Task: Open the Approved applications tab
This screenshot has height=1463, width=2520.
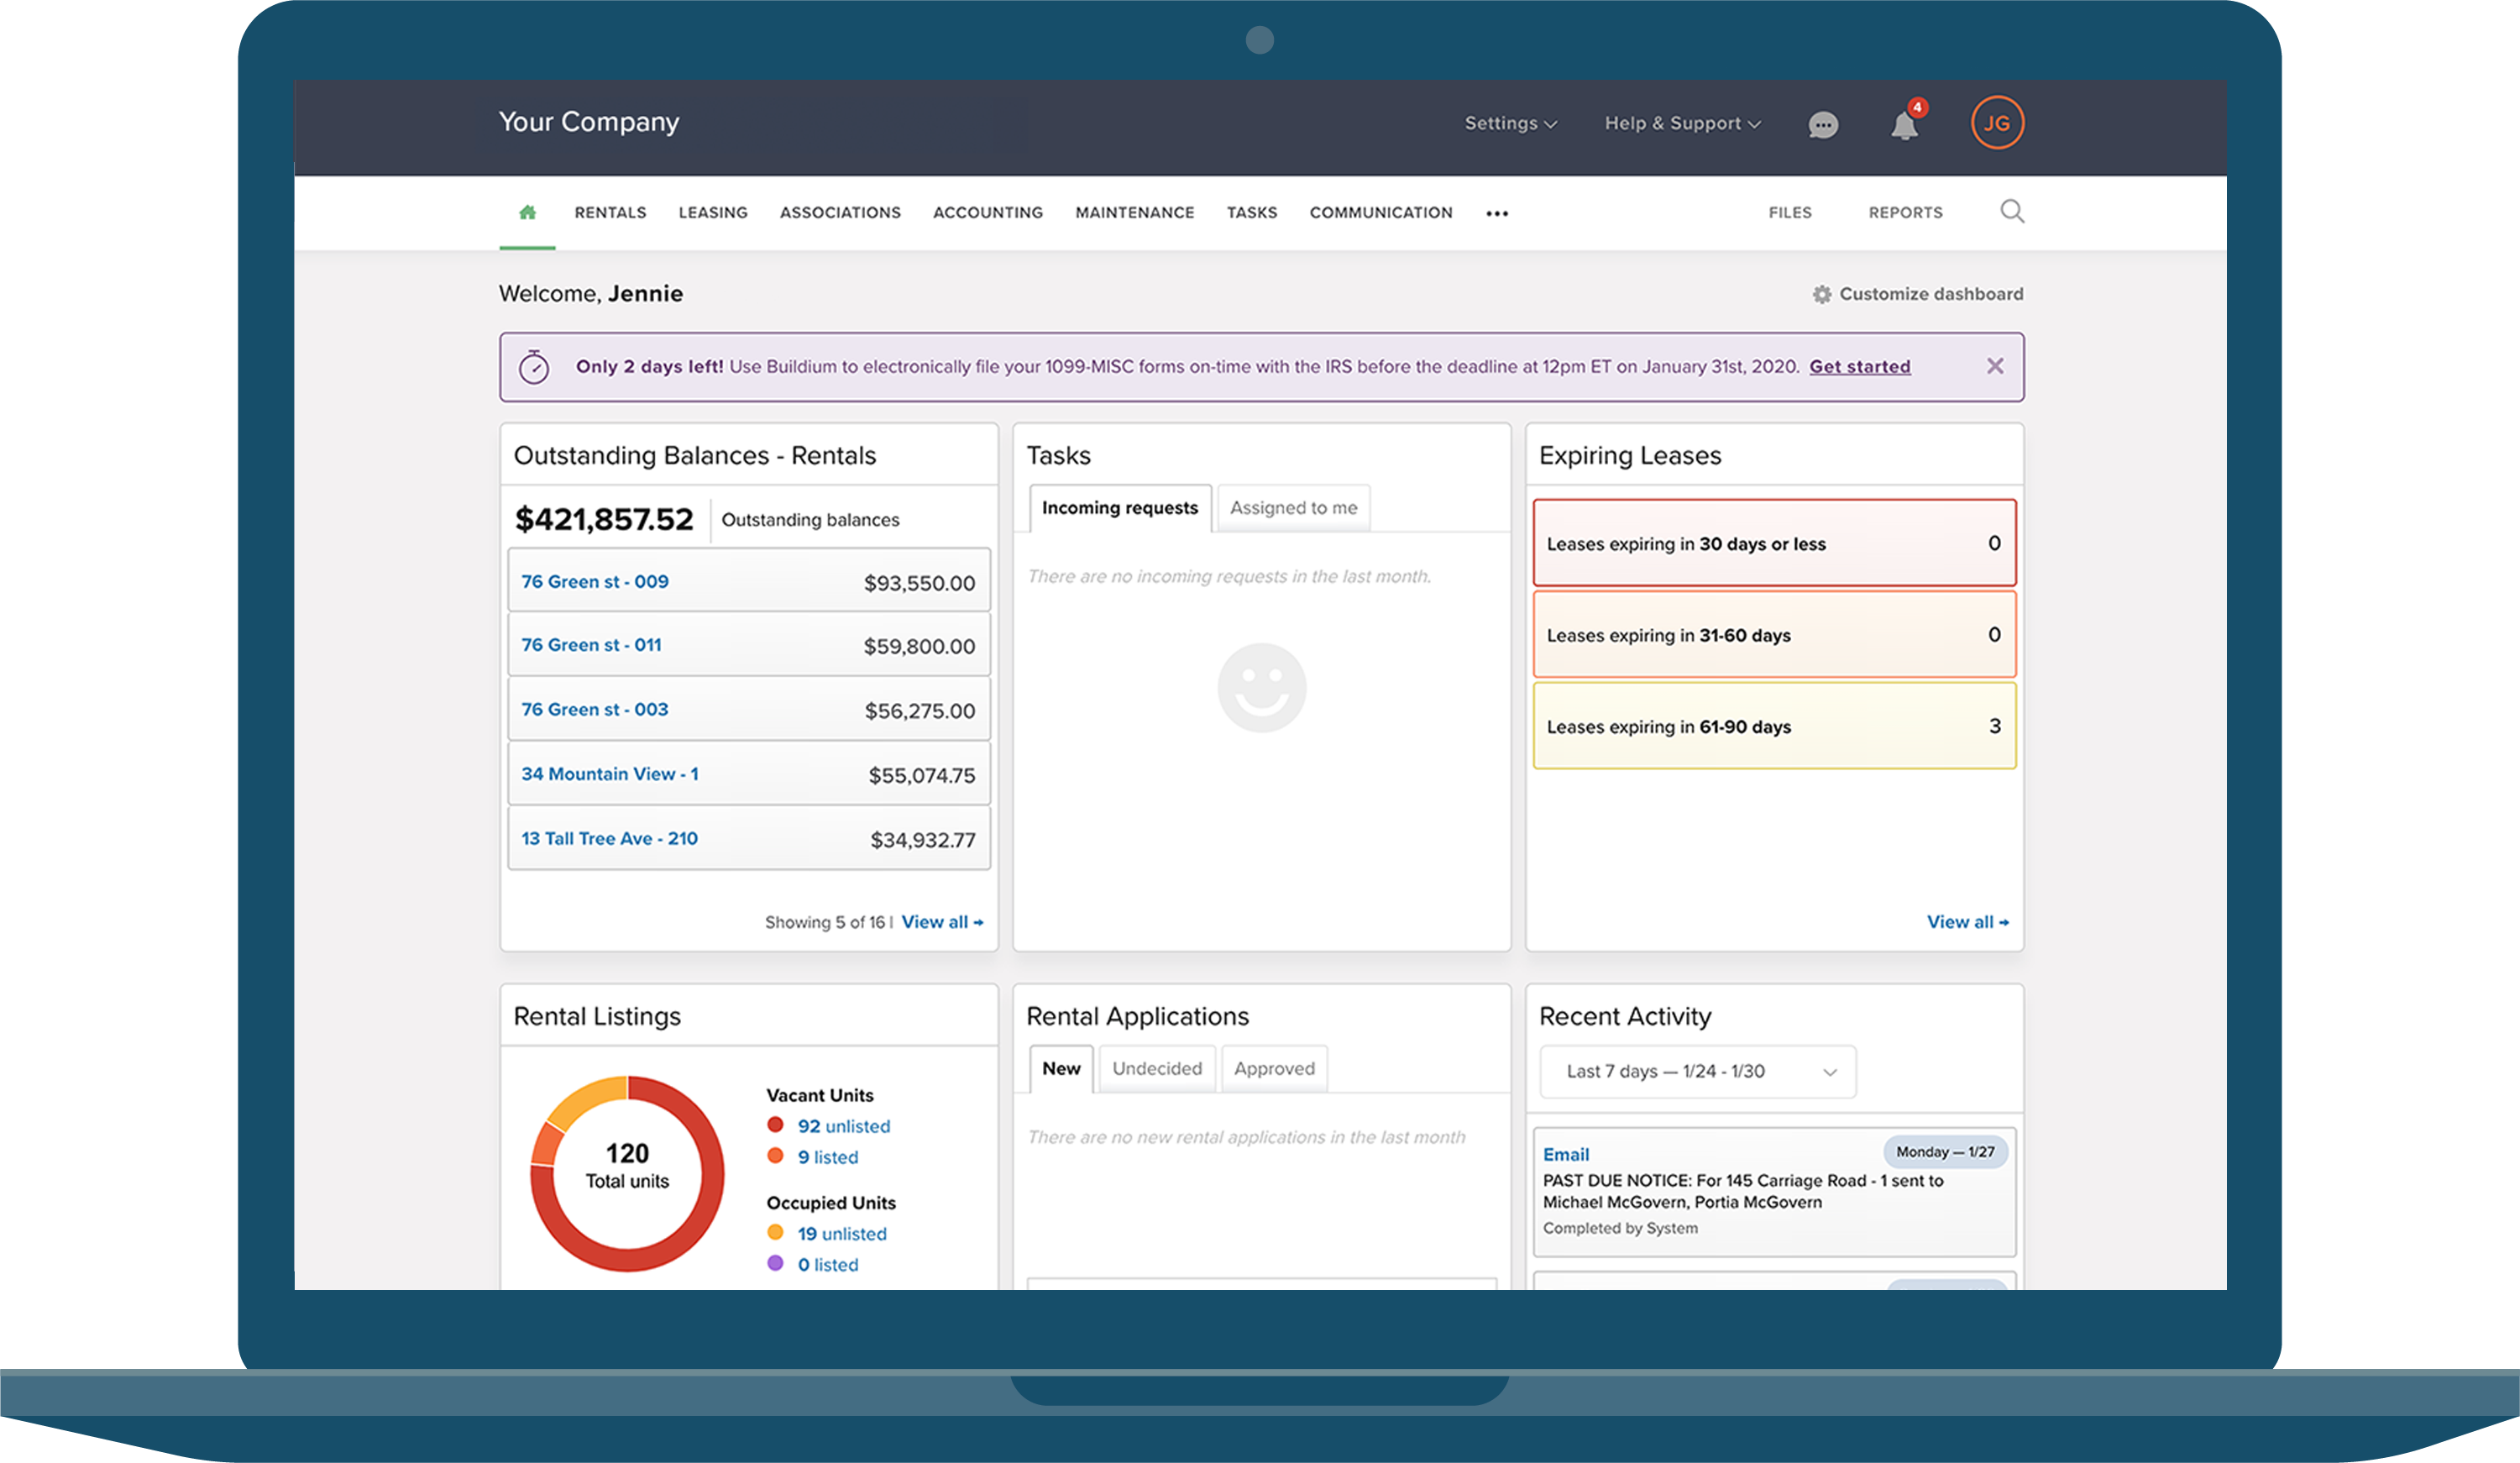Action: coord(1274,1068)
